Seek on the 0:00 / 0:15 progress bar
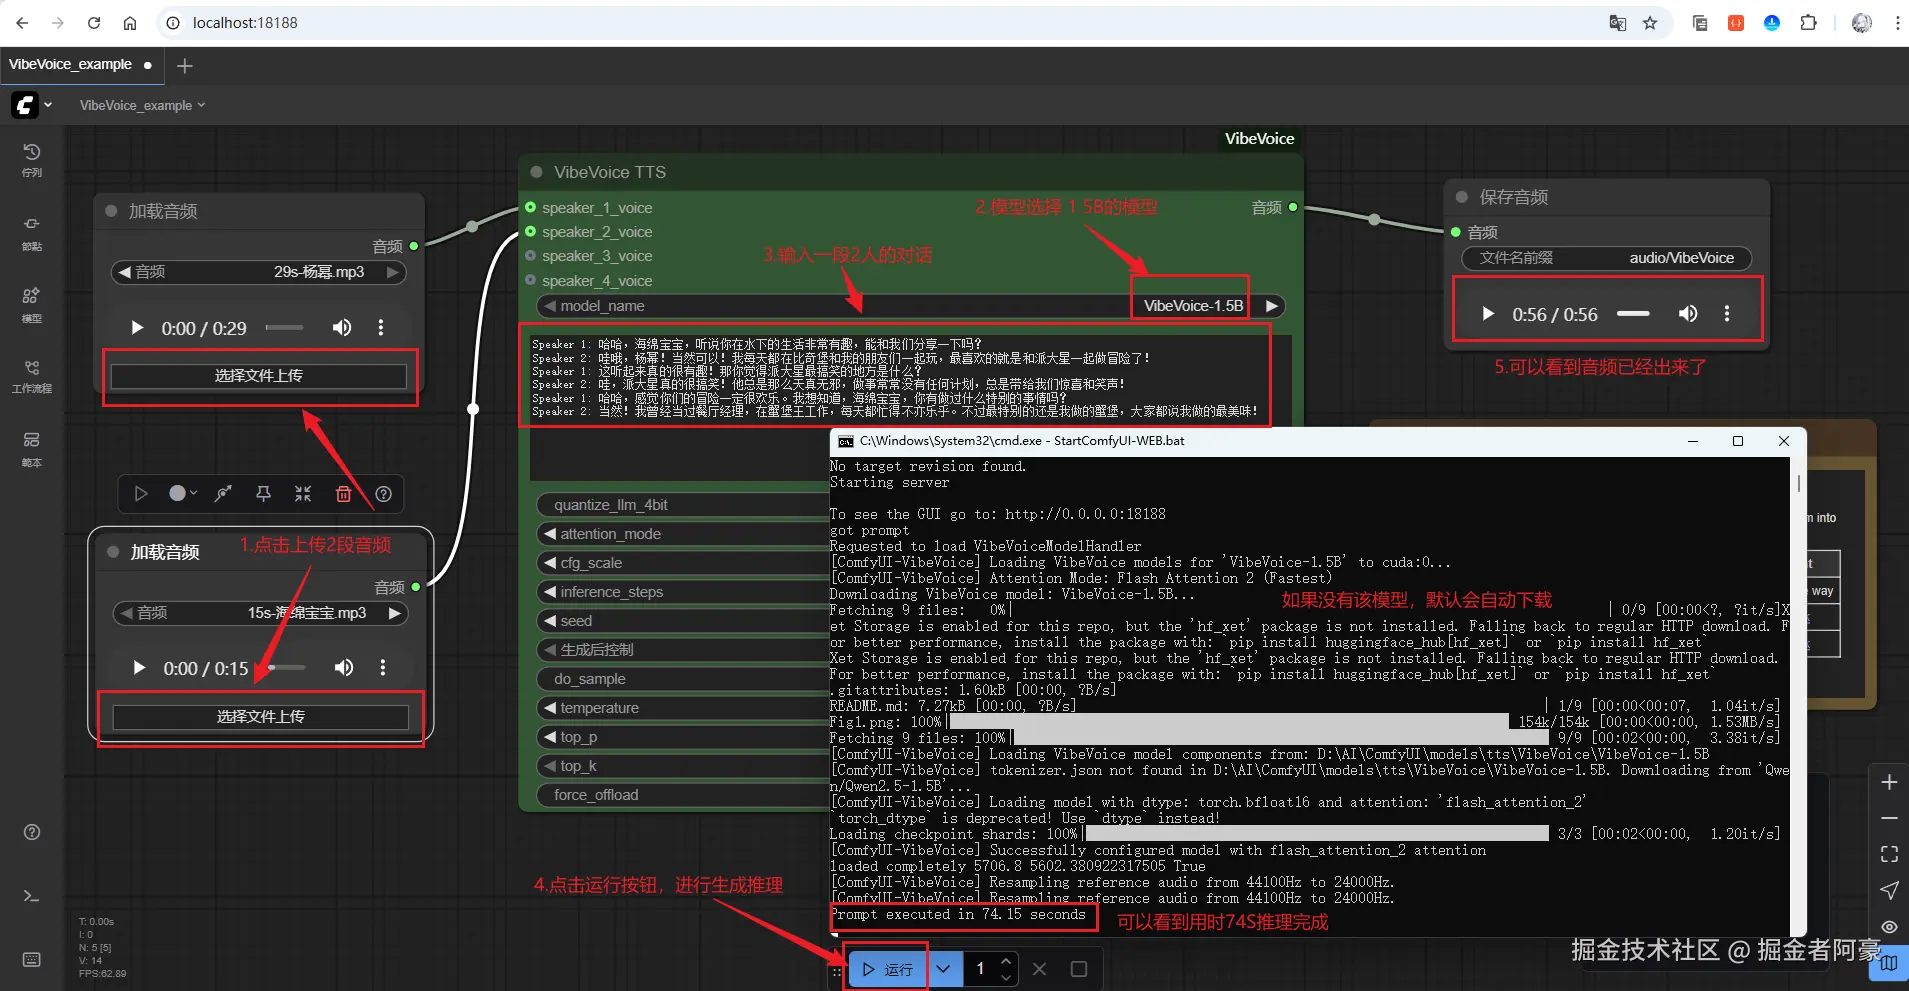1909x991 pixels. coord(286,668)
